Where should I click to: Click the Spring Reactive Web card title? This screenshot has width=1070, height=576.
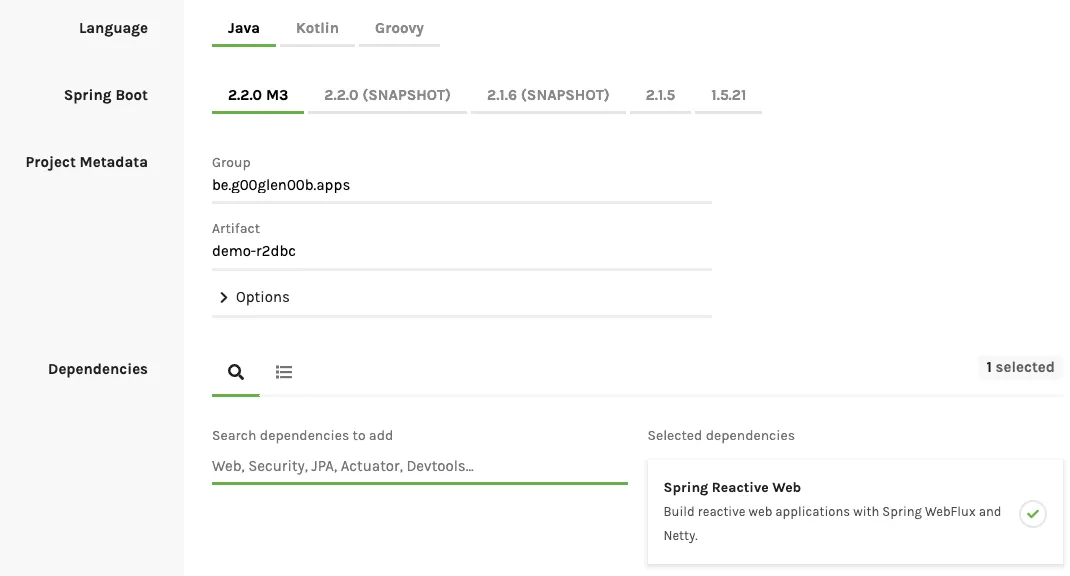point(732,487)
